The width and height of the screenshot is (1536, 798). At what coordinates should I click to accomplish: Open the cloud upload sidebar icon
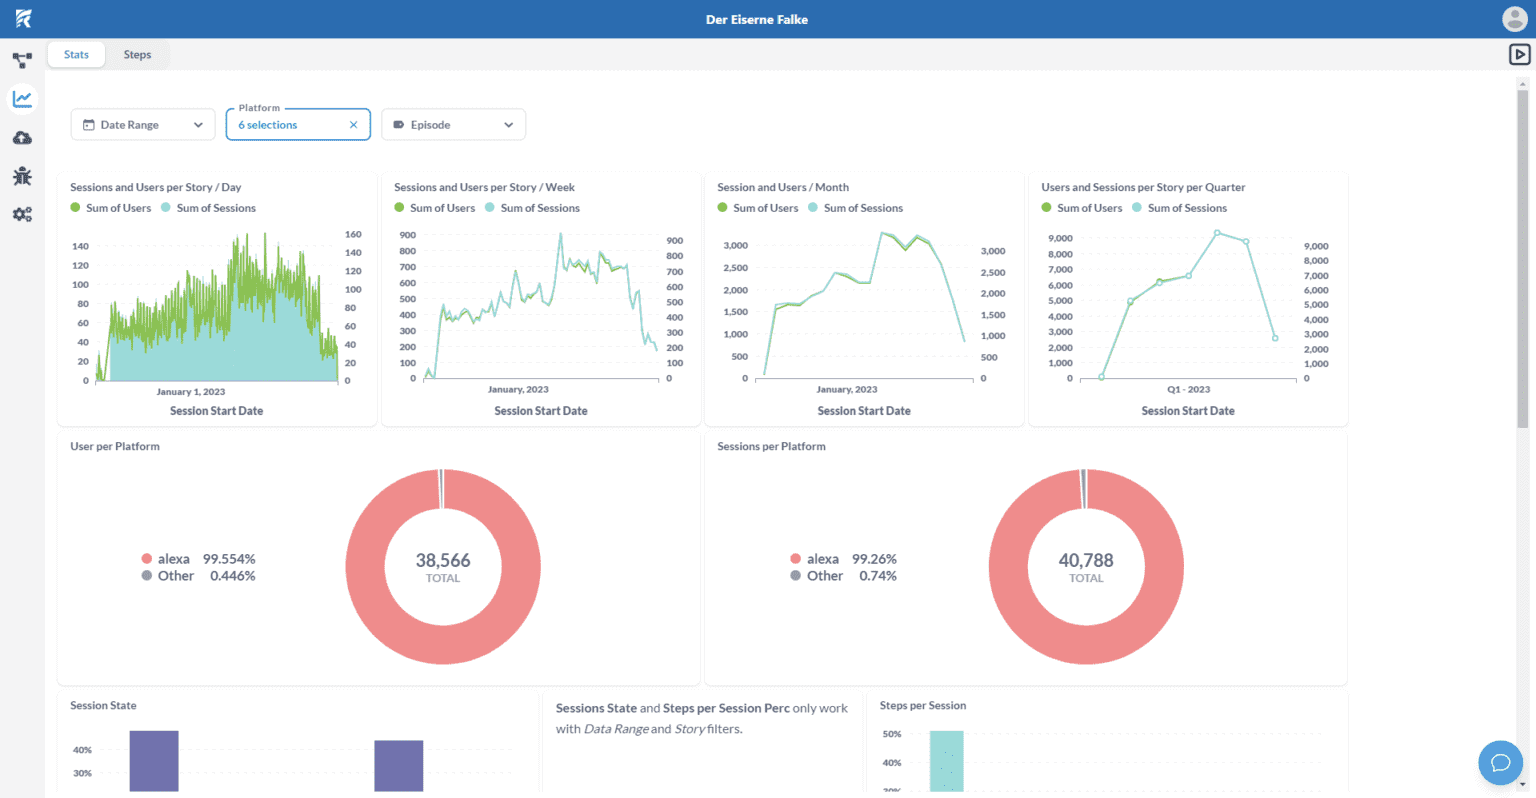22,138
